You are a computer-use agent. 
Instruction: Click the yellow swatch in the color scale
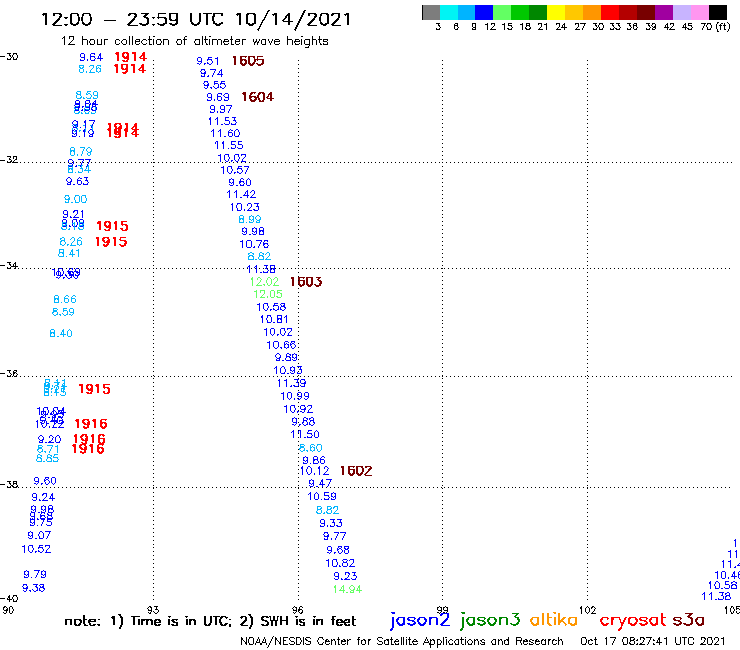click(556, 12)
